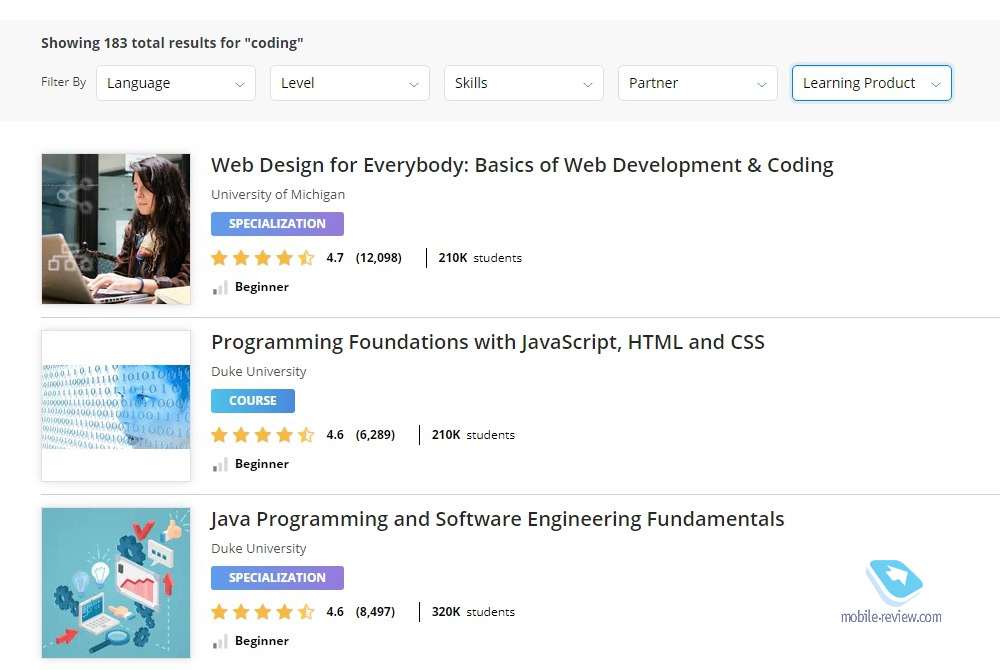Expand the Skills filter dropdown
The width and height of the screenshot is (1000, 670).
[x=524, y=83]
